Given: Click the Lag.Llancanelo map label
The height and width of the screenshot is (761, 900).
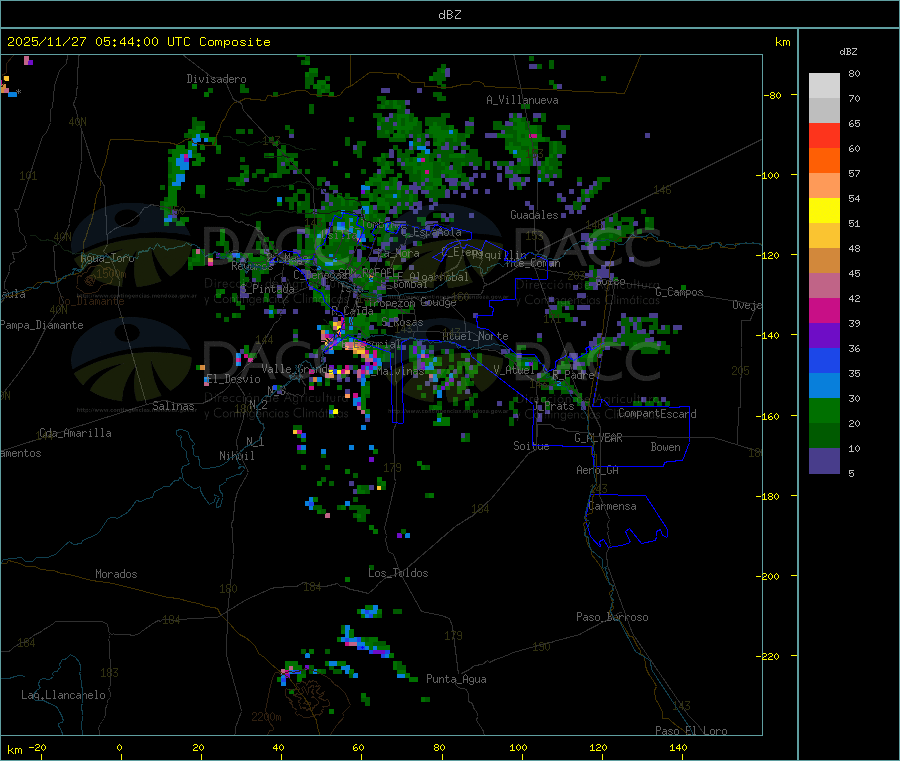Looking at the screenshot, I should (63, 695).
